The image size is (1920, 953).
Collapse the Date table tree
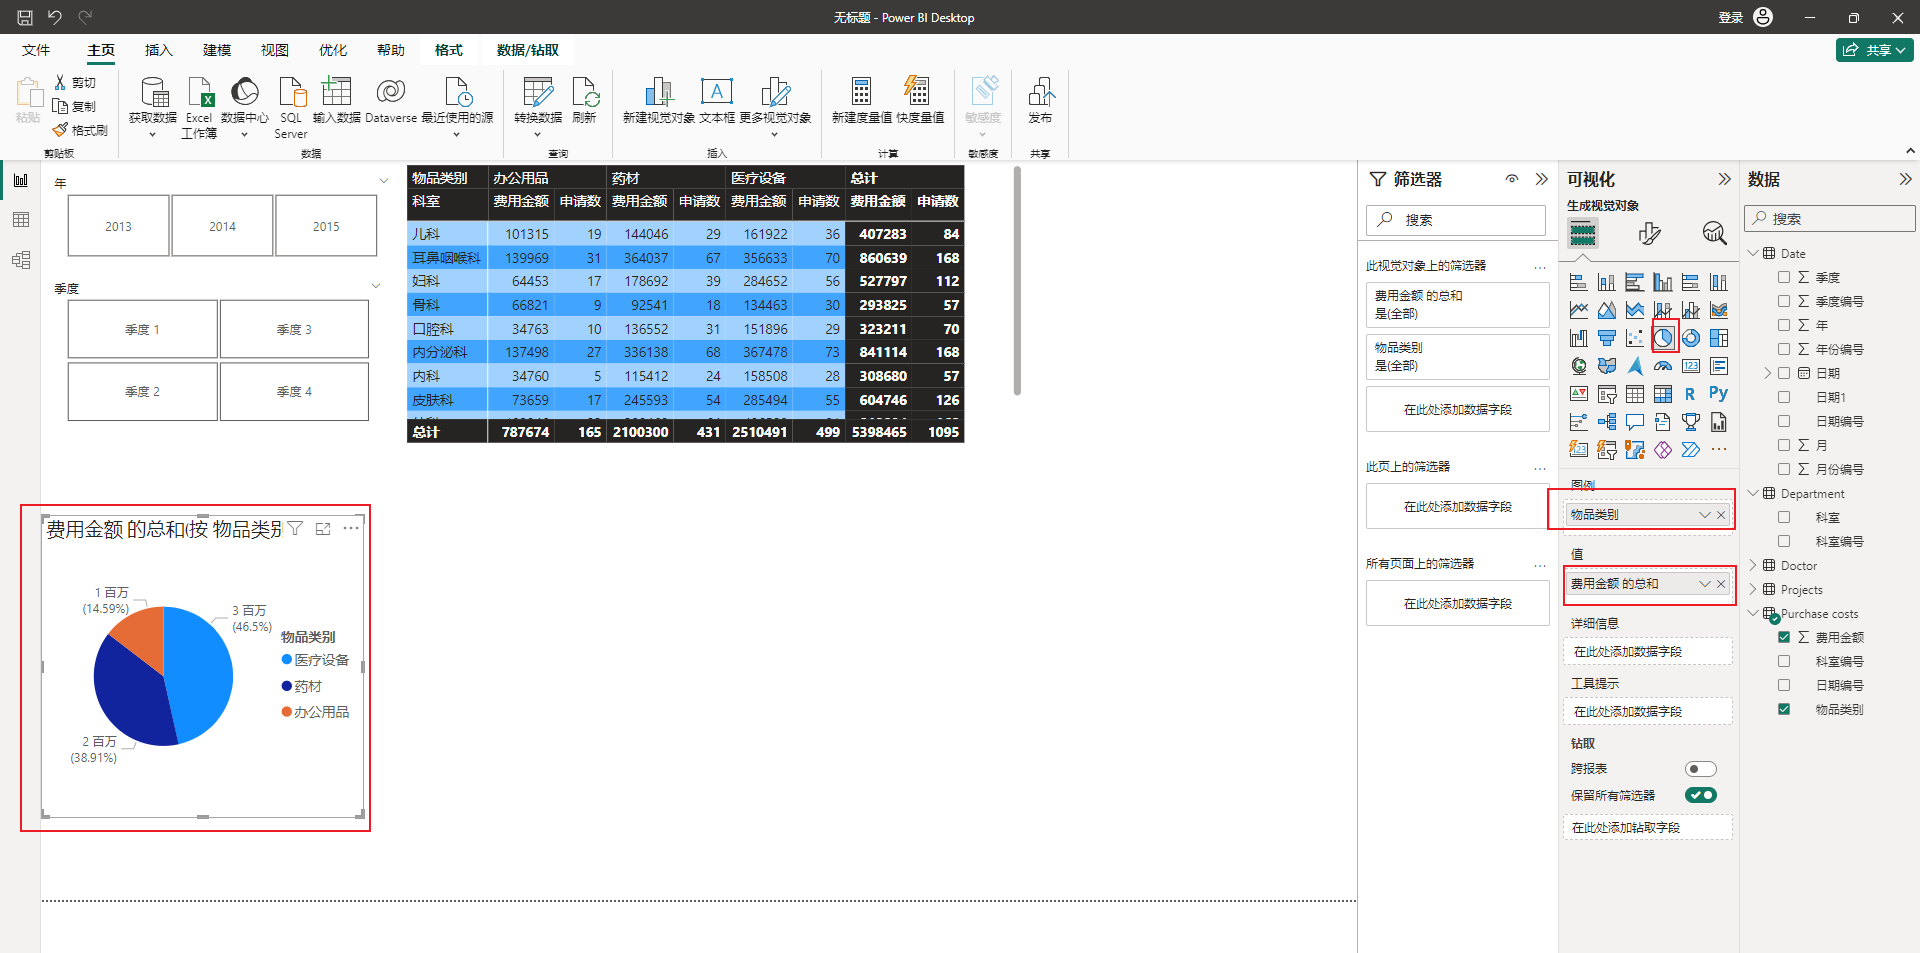[x=1753, y=253]
